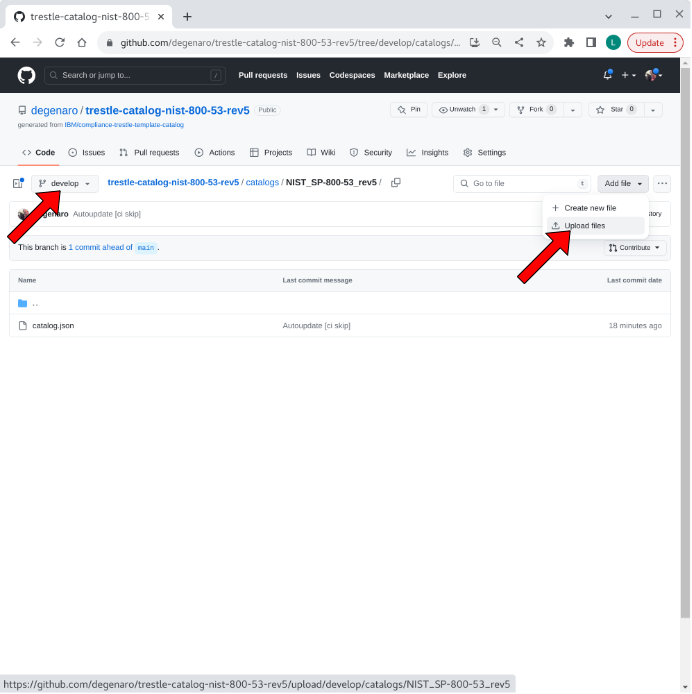Viewport: 692px width, 694px height.
Task: Choose Create new file from menu
Action: click(x=595, y=208)
